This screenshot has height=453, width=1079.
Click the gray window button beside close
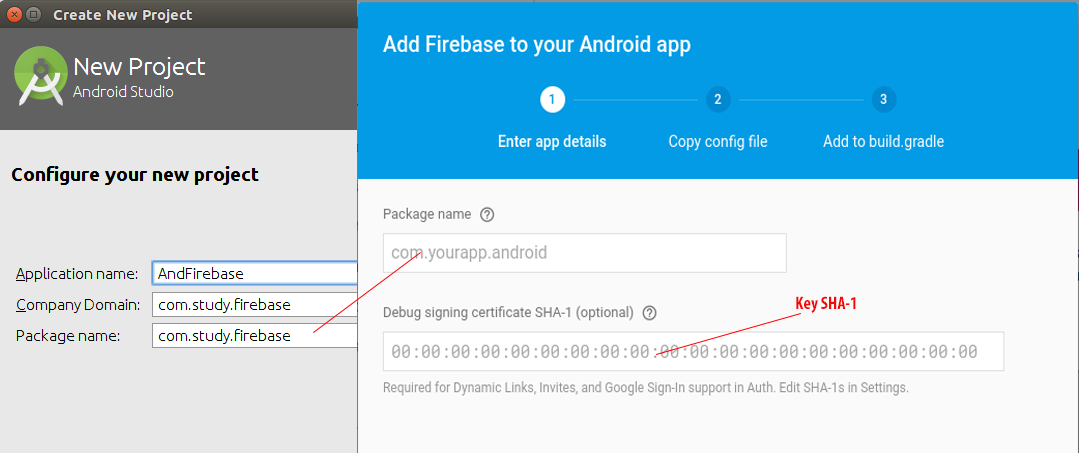[34, 14]
